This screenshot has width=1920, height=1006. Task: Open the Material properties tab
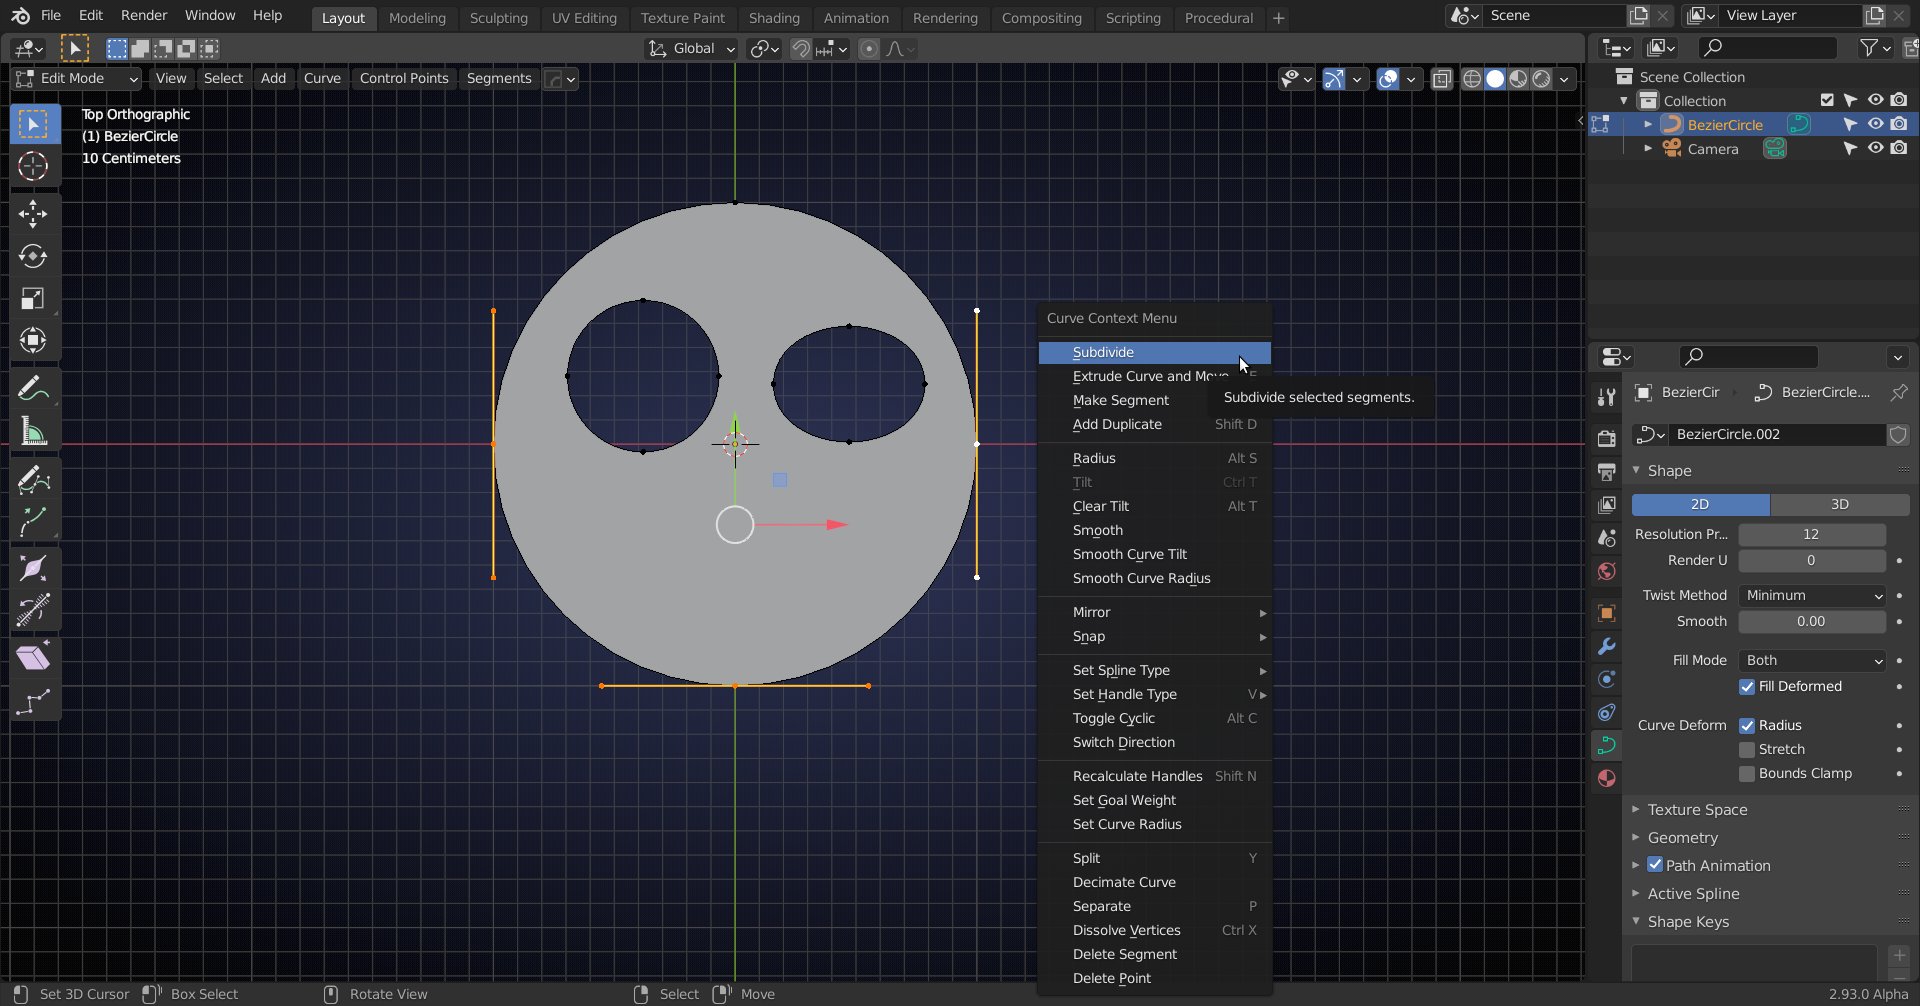pyautogui.click(x=1607, y=778)
